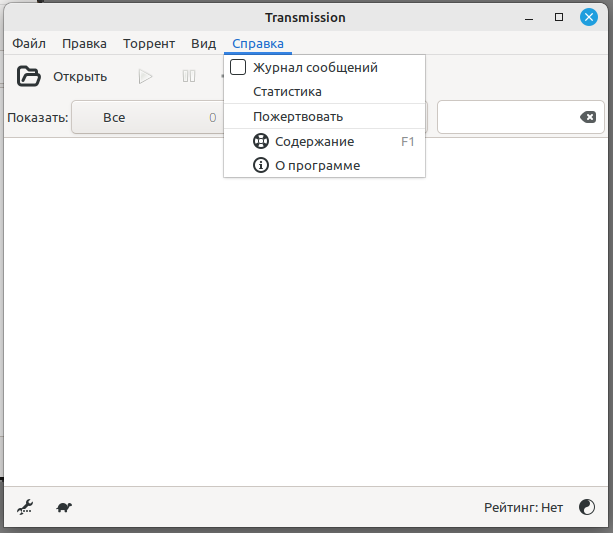Click the lifebuoy icon next to Содержание
The image size is (613, 533).
(x=261, y=141)
